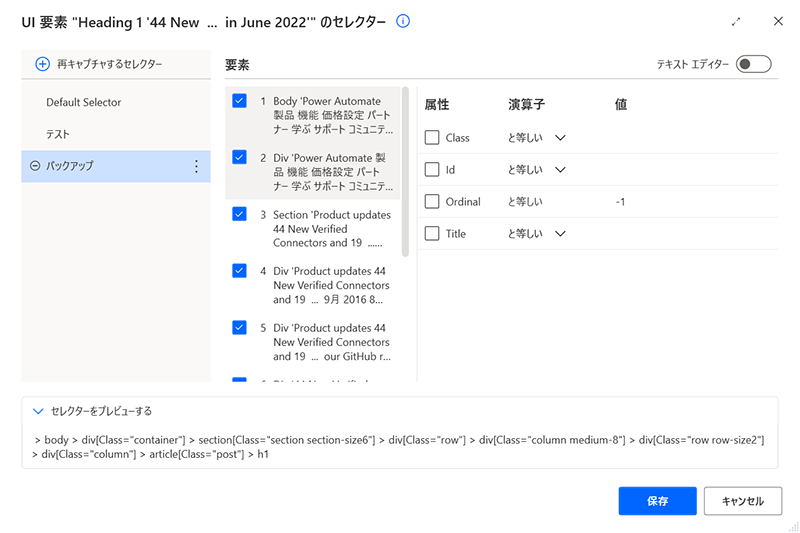Expand the operator dropdown for Title

(559, 234)
